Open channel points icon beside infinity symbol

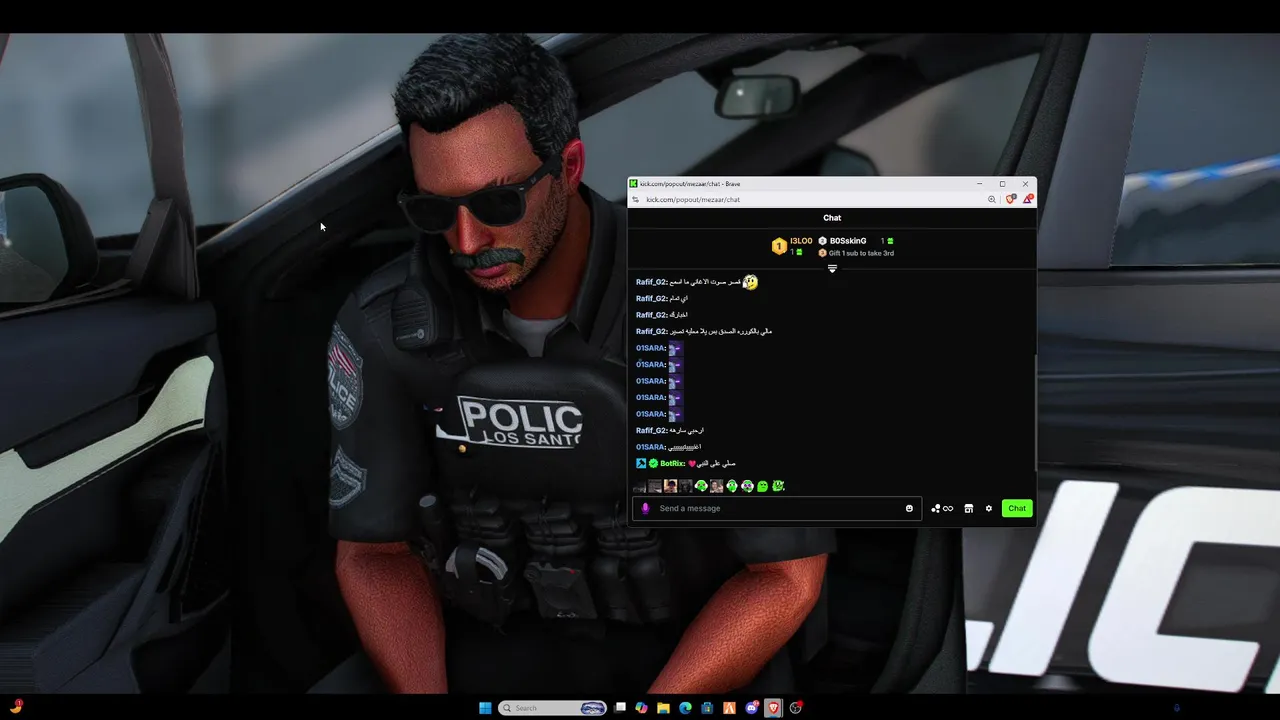(x=936, y=508)
